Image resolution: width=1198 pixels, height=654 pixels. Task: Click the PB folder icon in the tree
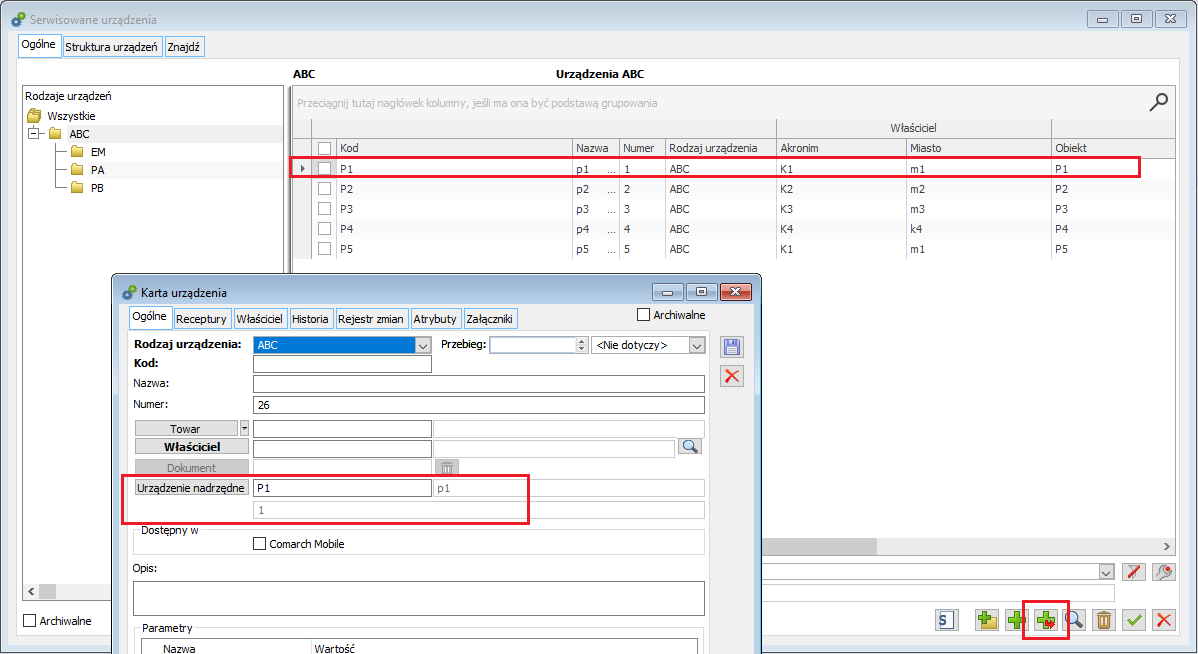pos(77,187)
